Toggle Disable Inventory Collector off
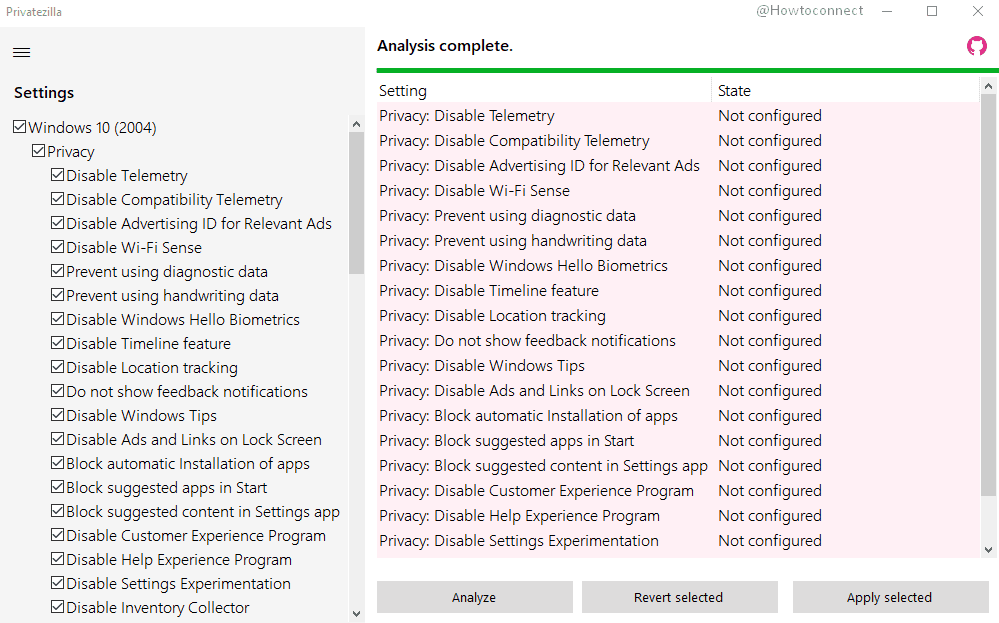Viewport: 999px width, 623px height. [x=57, y=607]
